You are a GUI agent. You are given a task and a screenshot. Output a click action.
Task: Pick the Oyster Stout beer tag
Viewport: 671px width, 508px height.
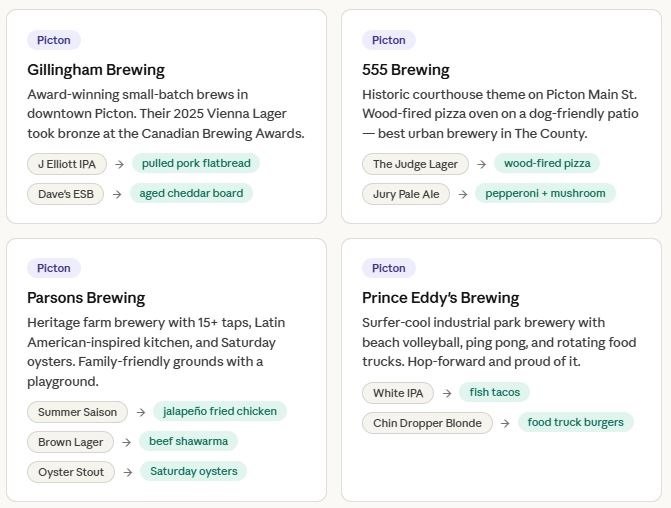pos(70,472)
